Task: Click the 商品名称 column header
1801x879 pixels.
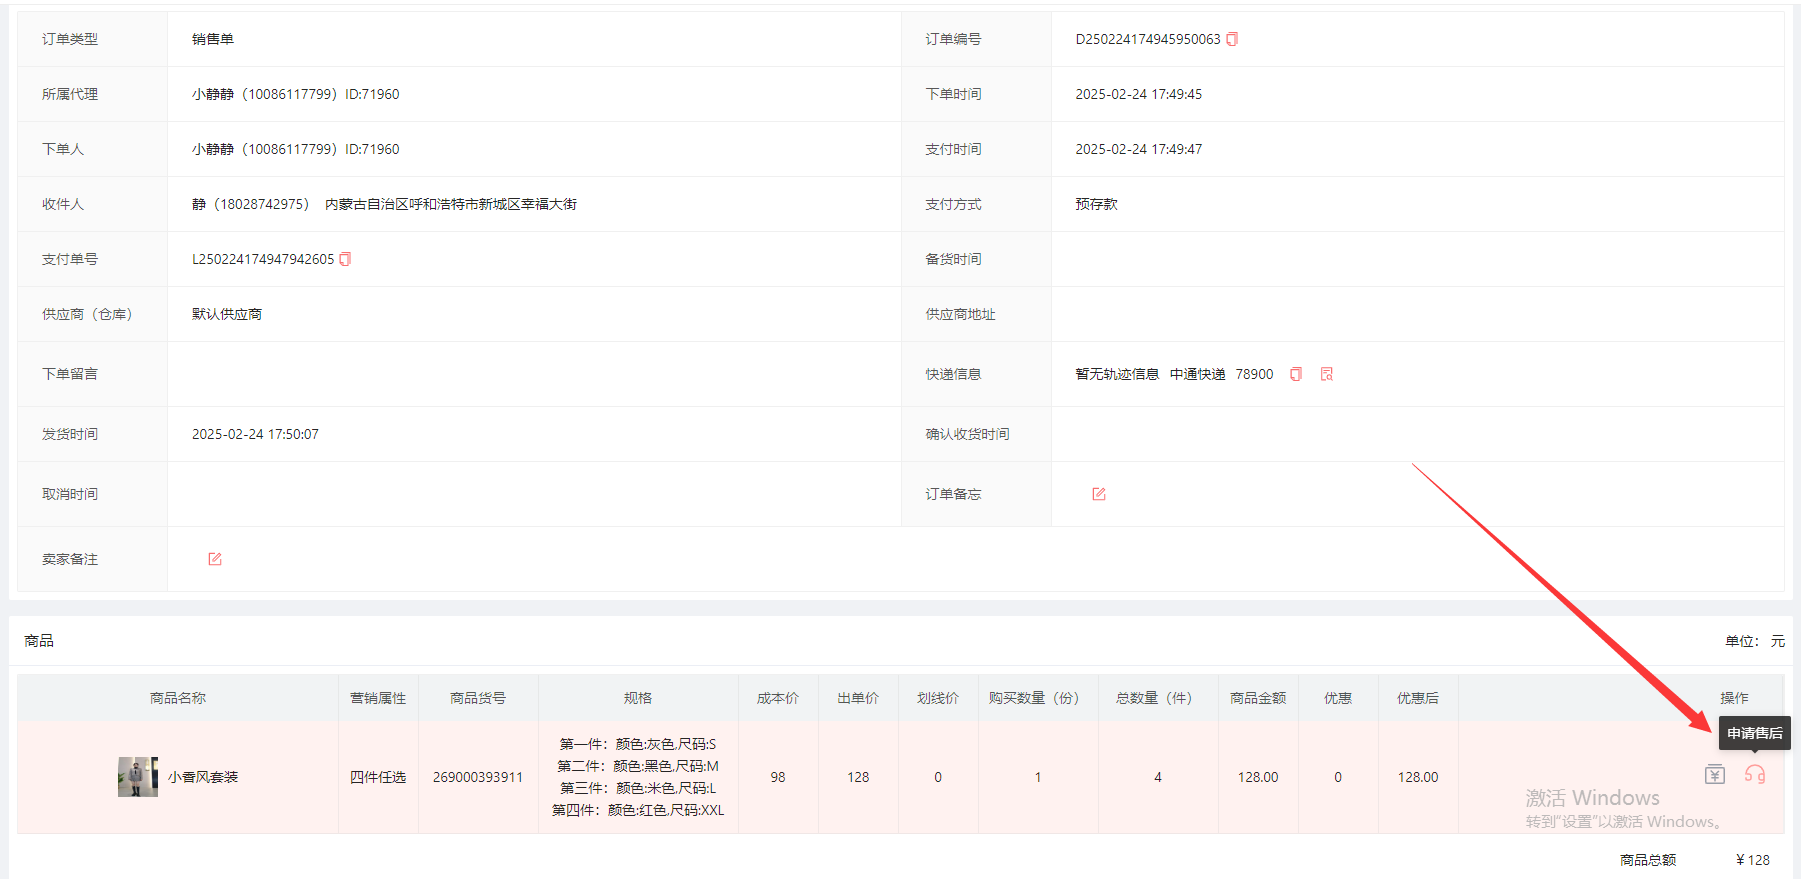Action: (178, 698)
